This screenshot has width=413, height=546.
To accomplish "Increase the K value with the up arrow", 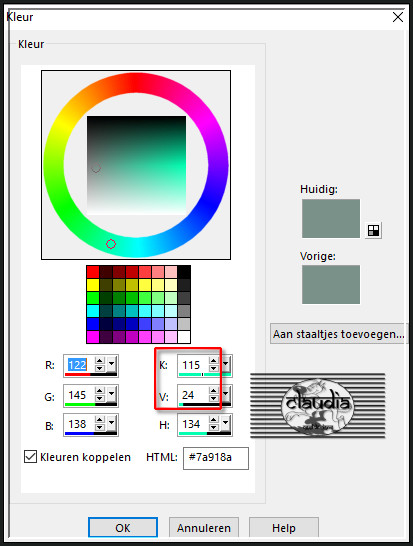I will pyautogui.click(x=214, y=361).
